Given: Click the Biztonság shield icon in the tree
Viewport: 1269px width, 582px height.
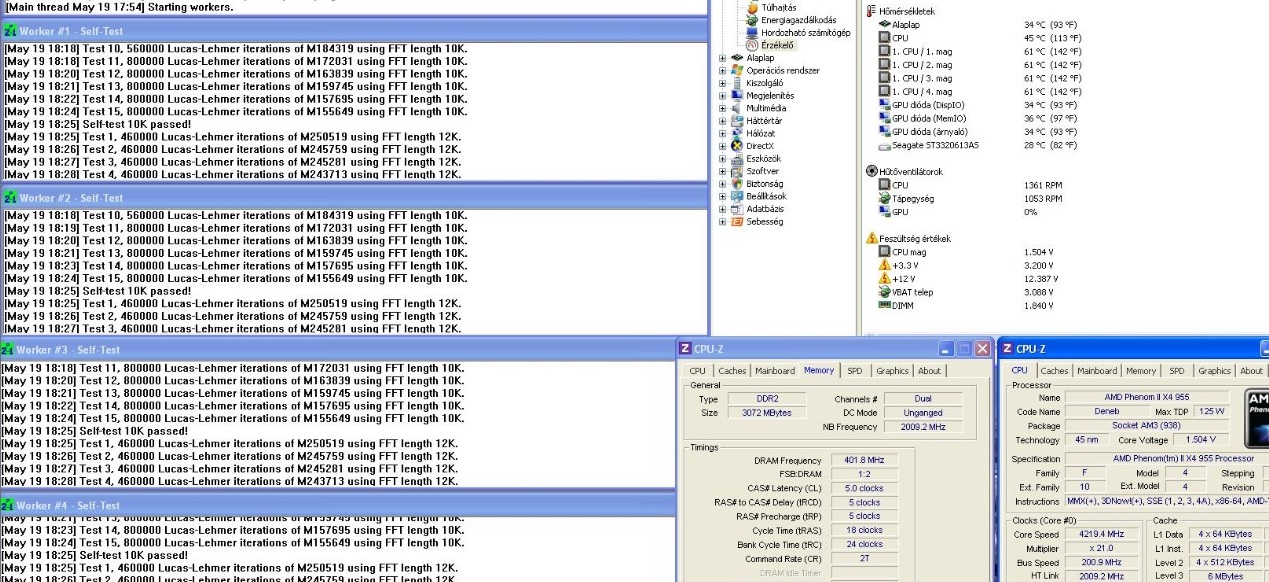Looking at the screenshot, I should tap(737, 183).
